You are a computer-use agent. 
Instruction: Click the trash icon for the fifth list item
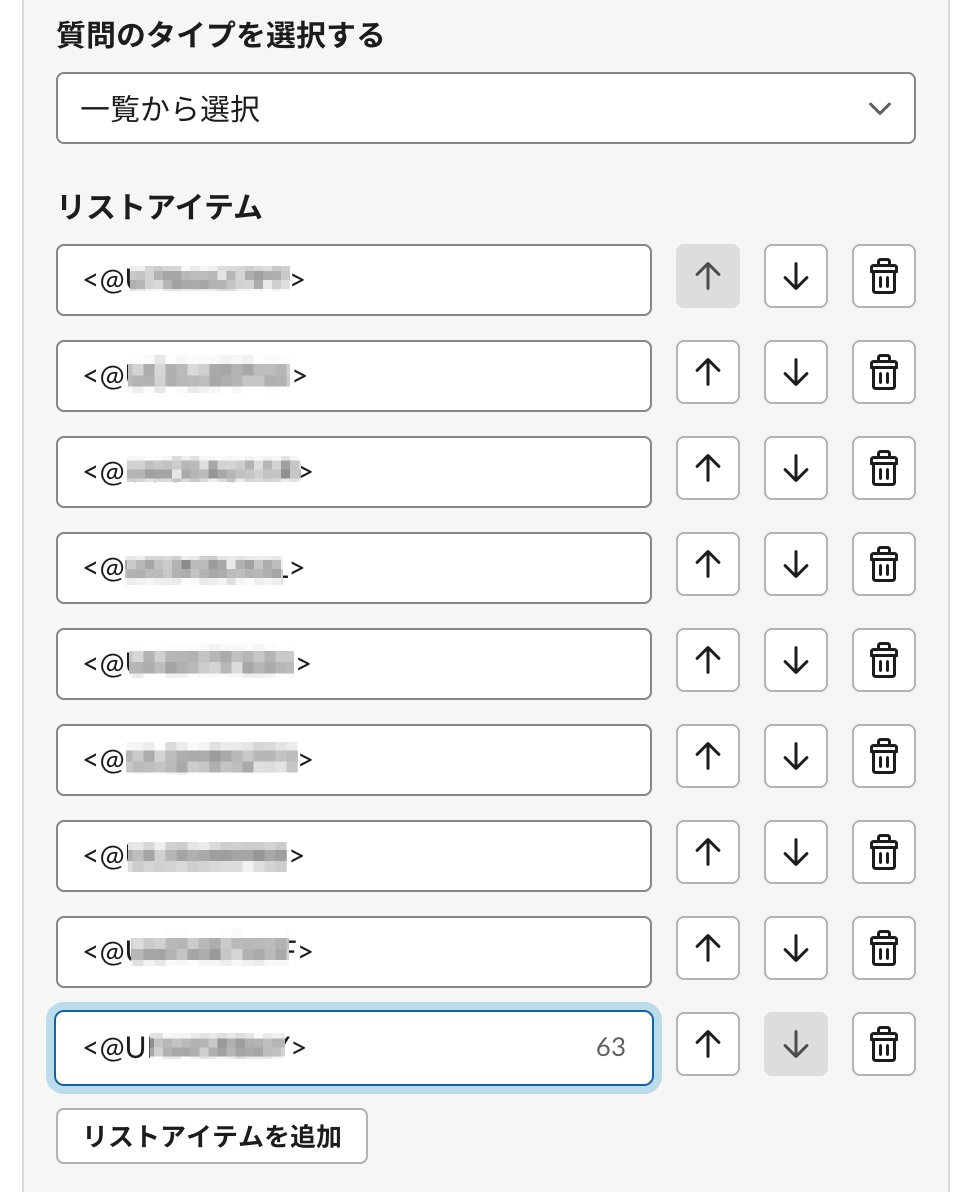point(883,660)
